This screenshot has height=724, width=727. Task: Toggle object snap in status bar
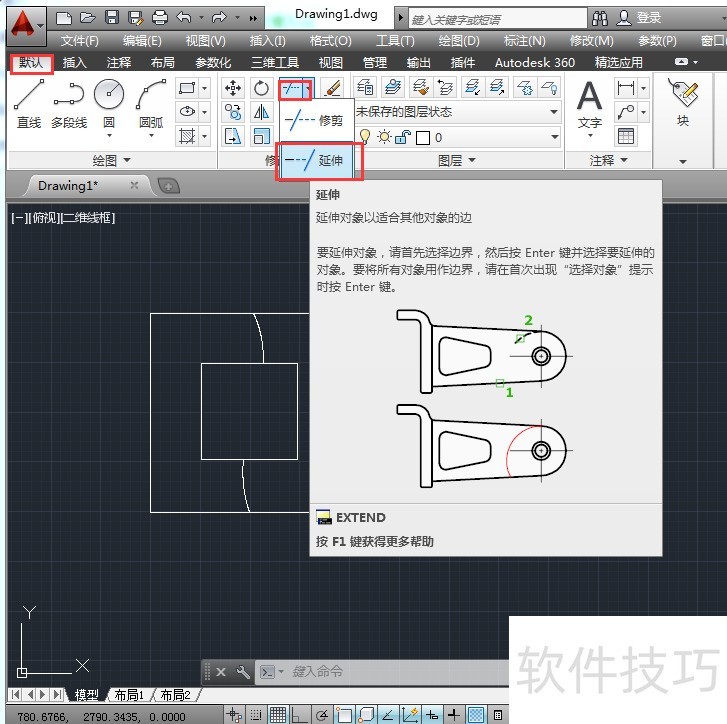(x=344, y=715)
